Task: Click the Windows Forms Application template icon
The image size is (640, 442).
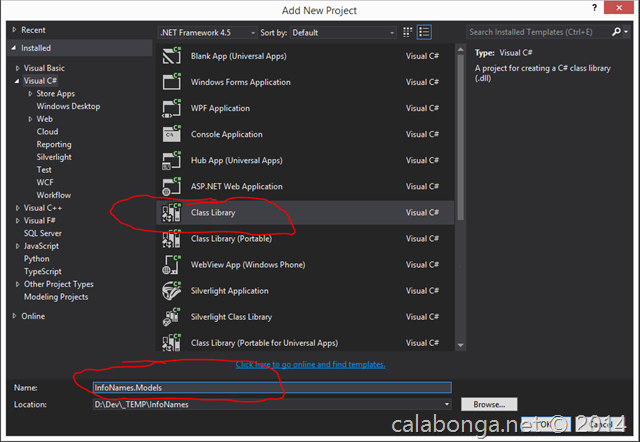Action: [171, 82]
